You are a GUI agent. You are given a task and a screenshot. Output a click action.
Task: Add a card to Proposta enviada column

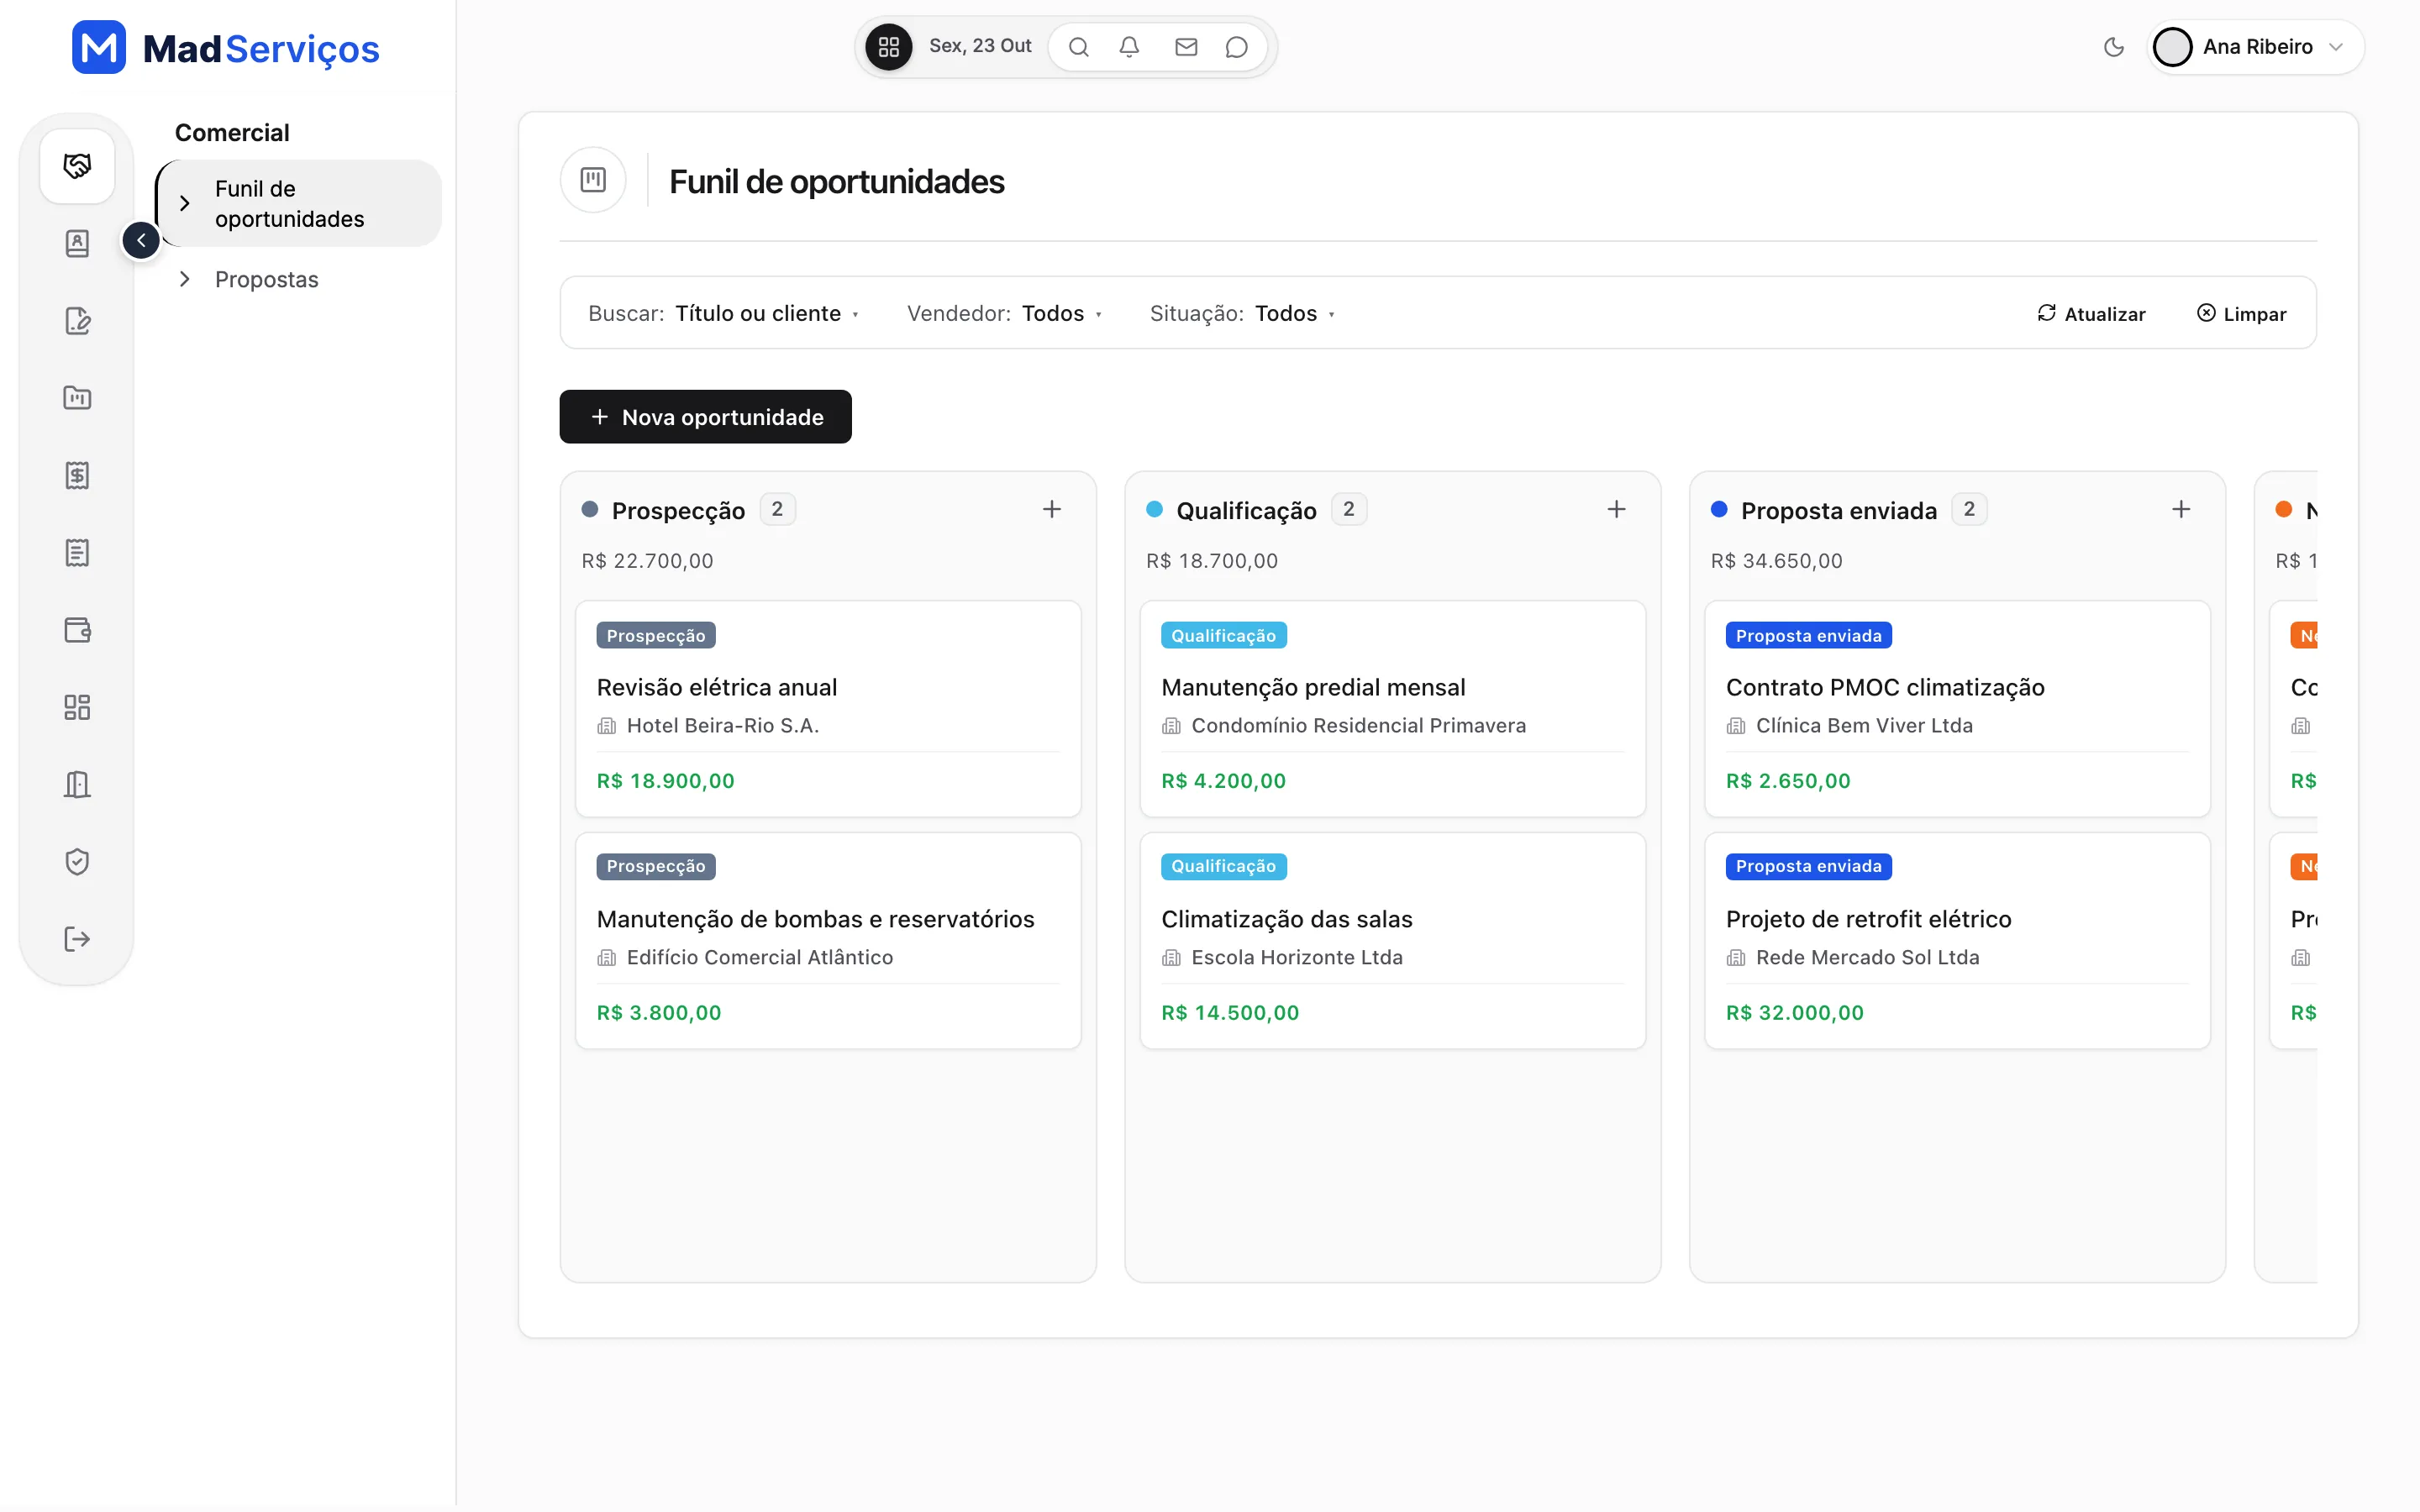pos(2181,510)
